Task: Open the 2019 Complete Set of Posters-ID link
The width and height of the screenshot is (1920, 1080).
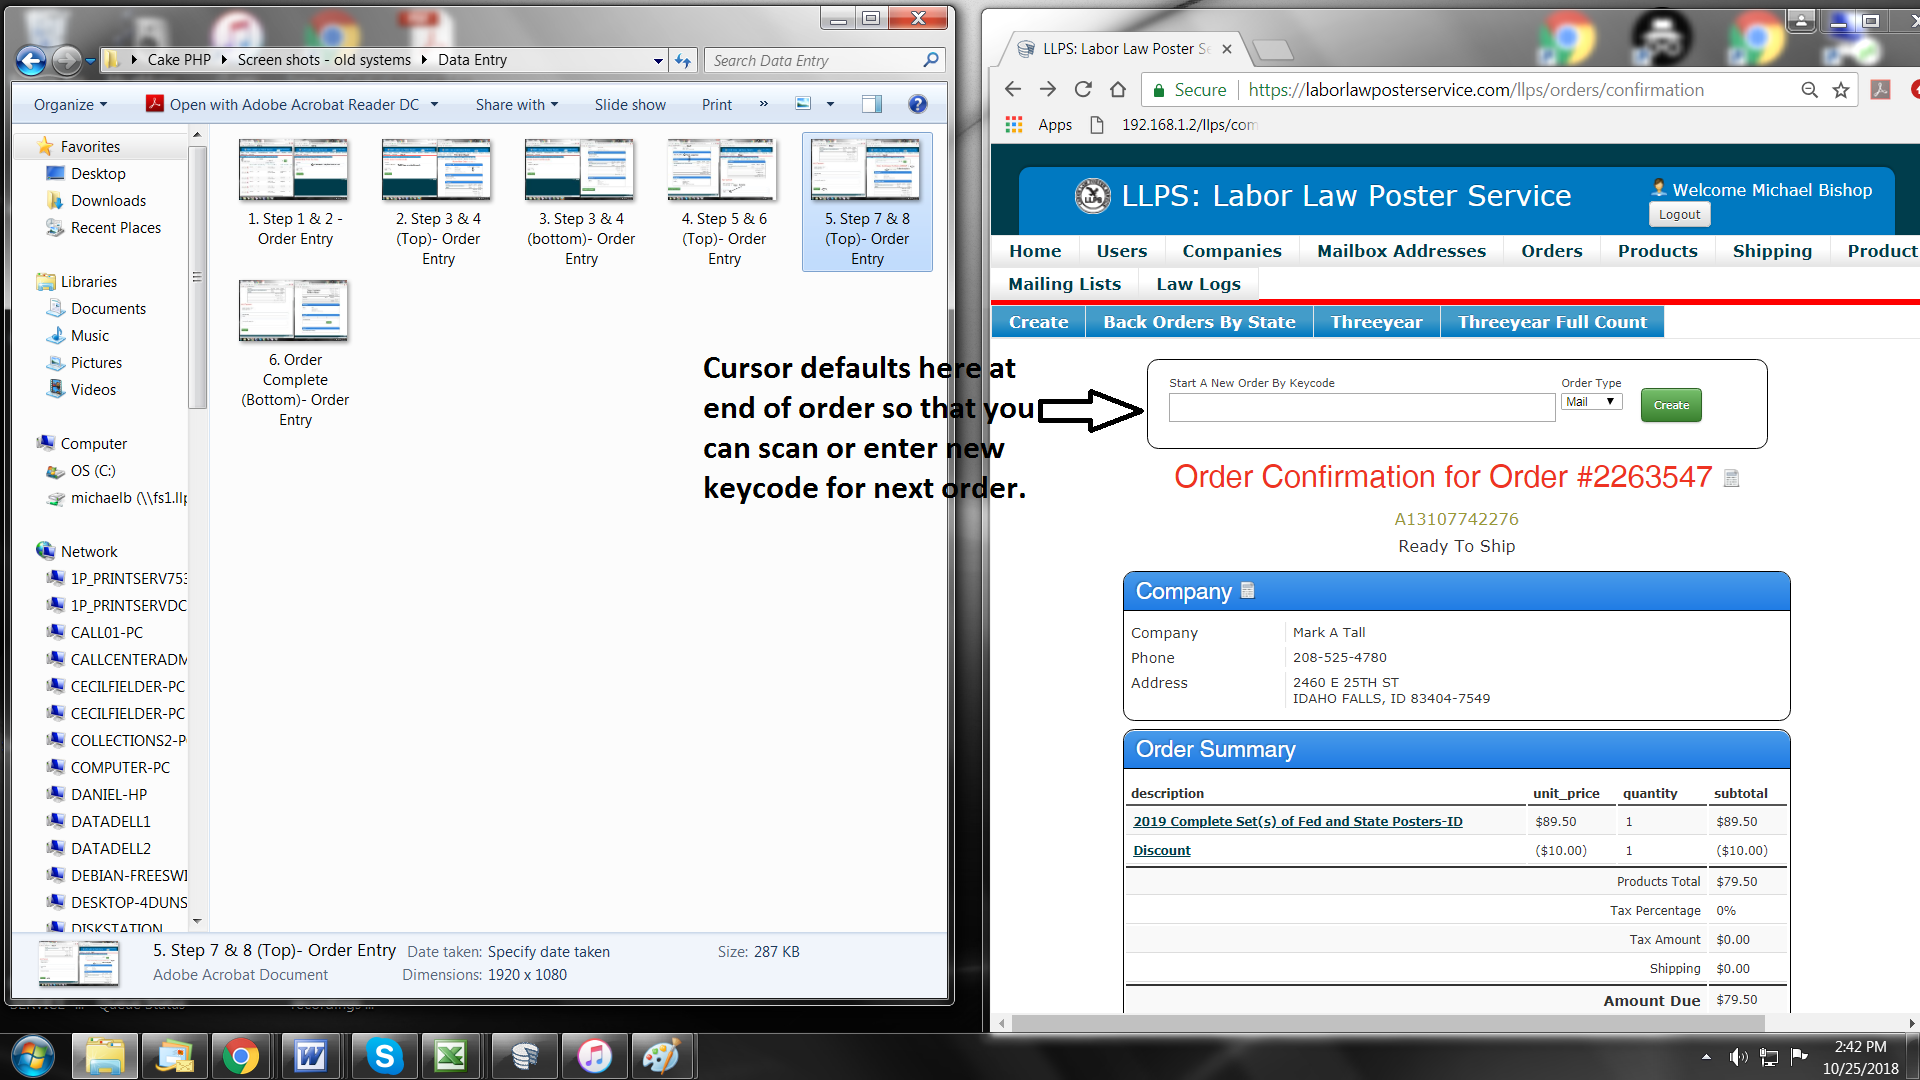Action: click(x=1297, y=822)
